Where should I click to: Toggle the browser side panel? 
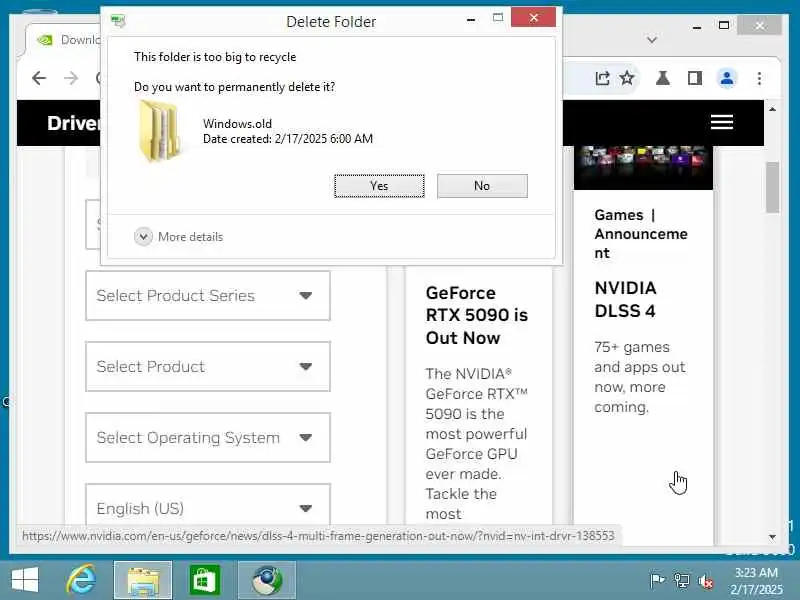coord(695,78)
